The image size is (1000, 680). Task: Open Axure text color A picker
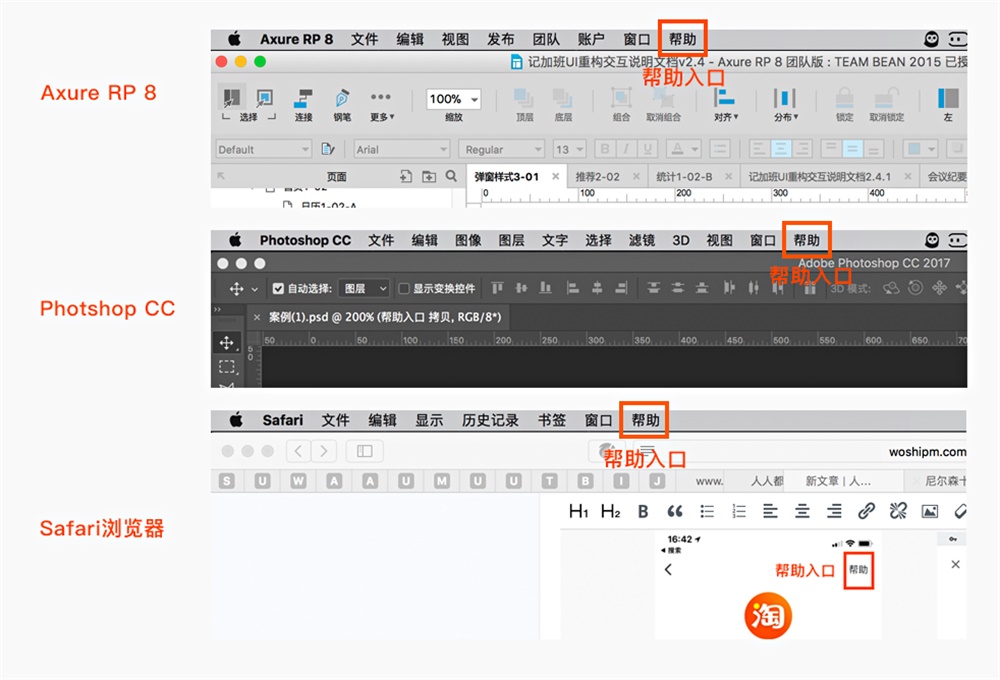(x=683, y=149)
